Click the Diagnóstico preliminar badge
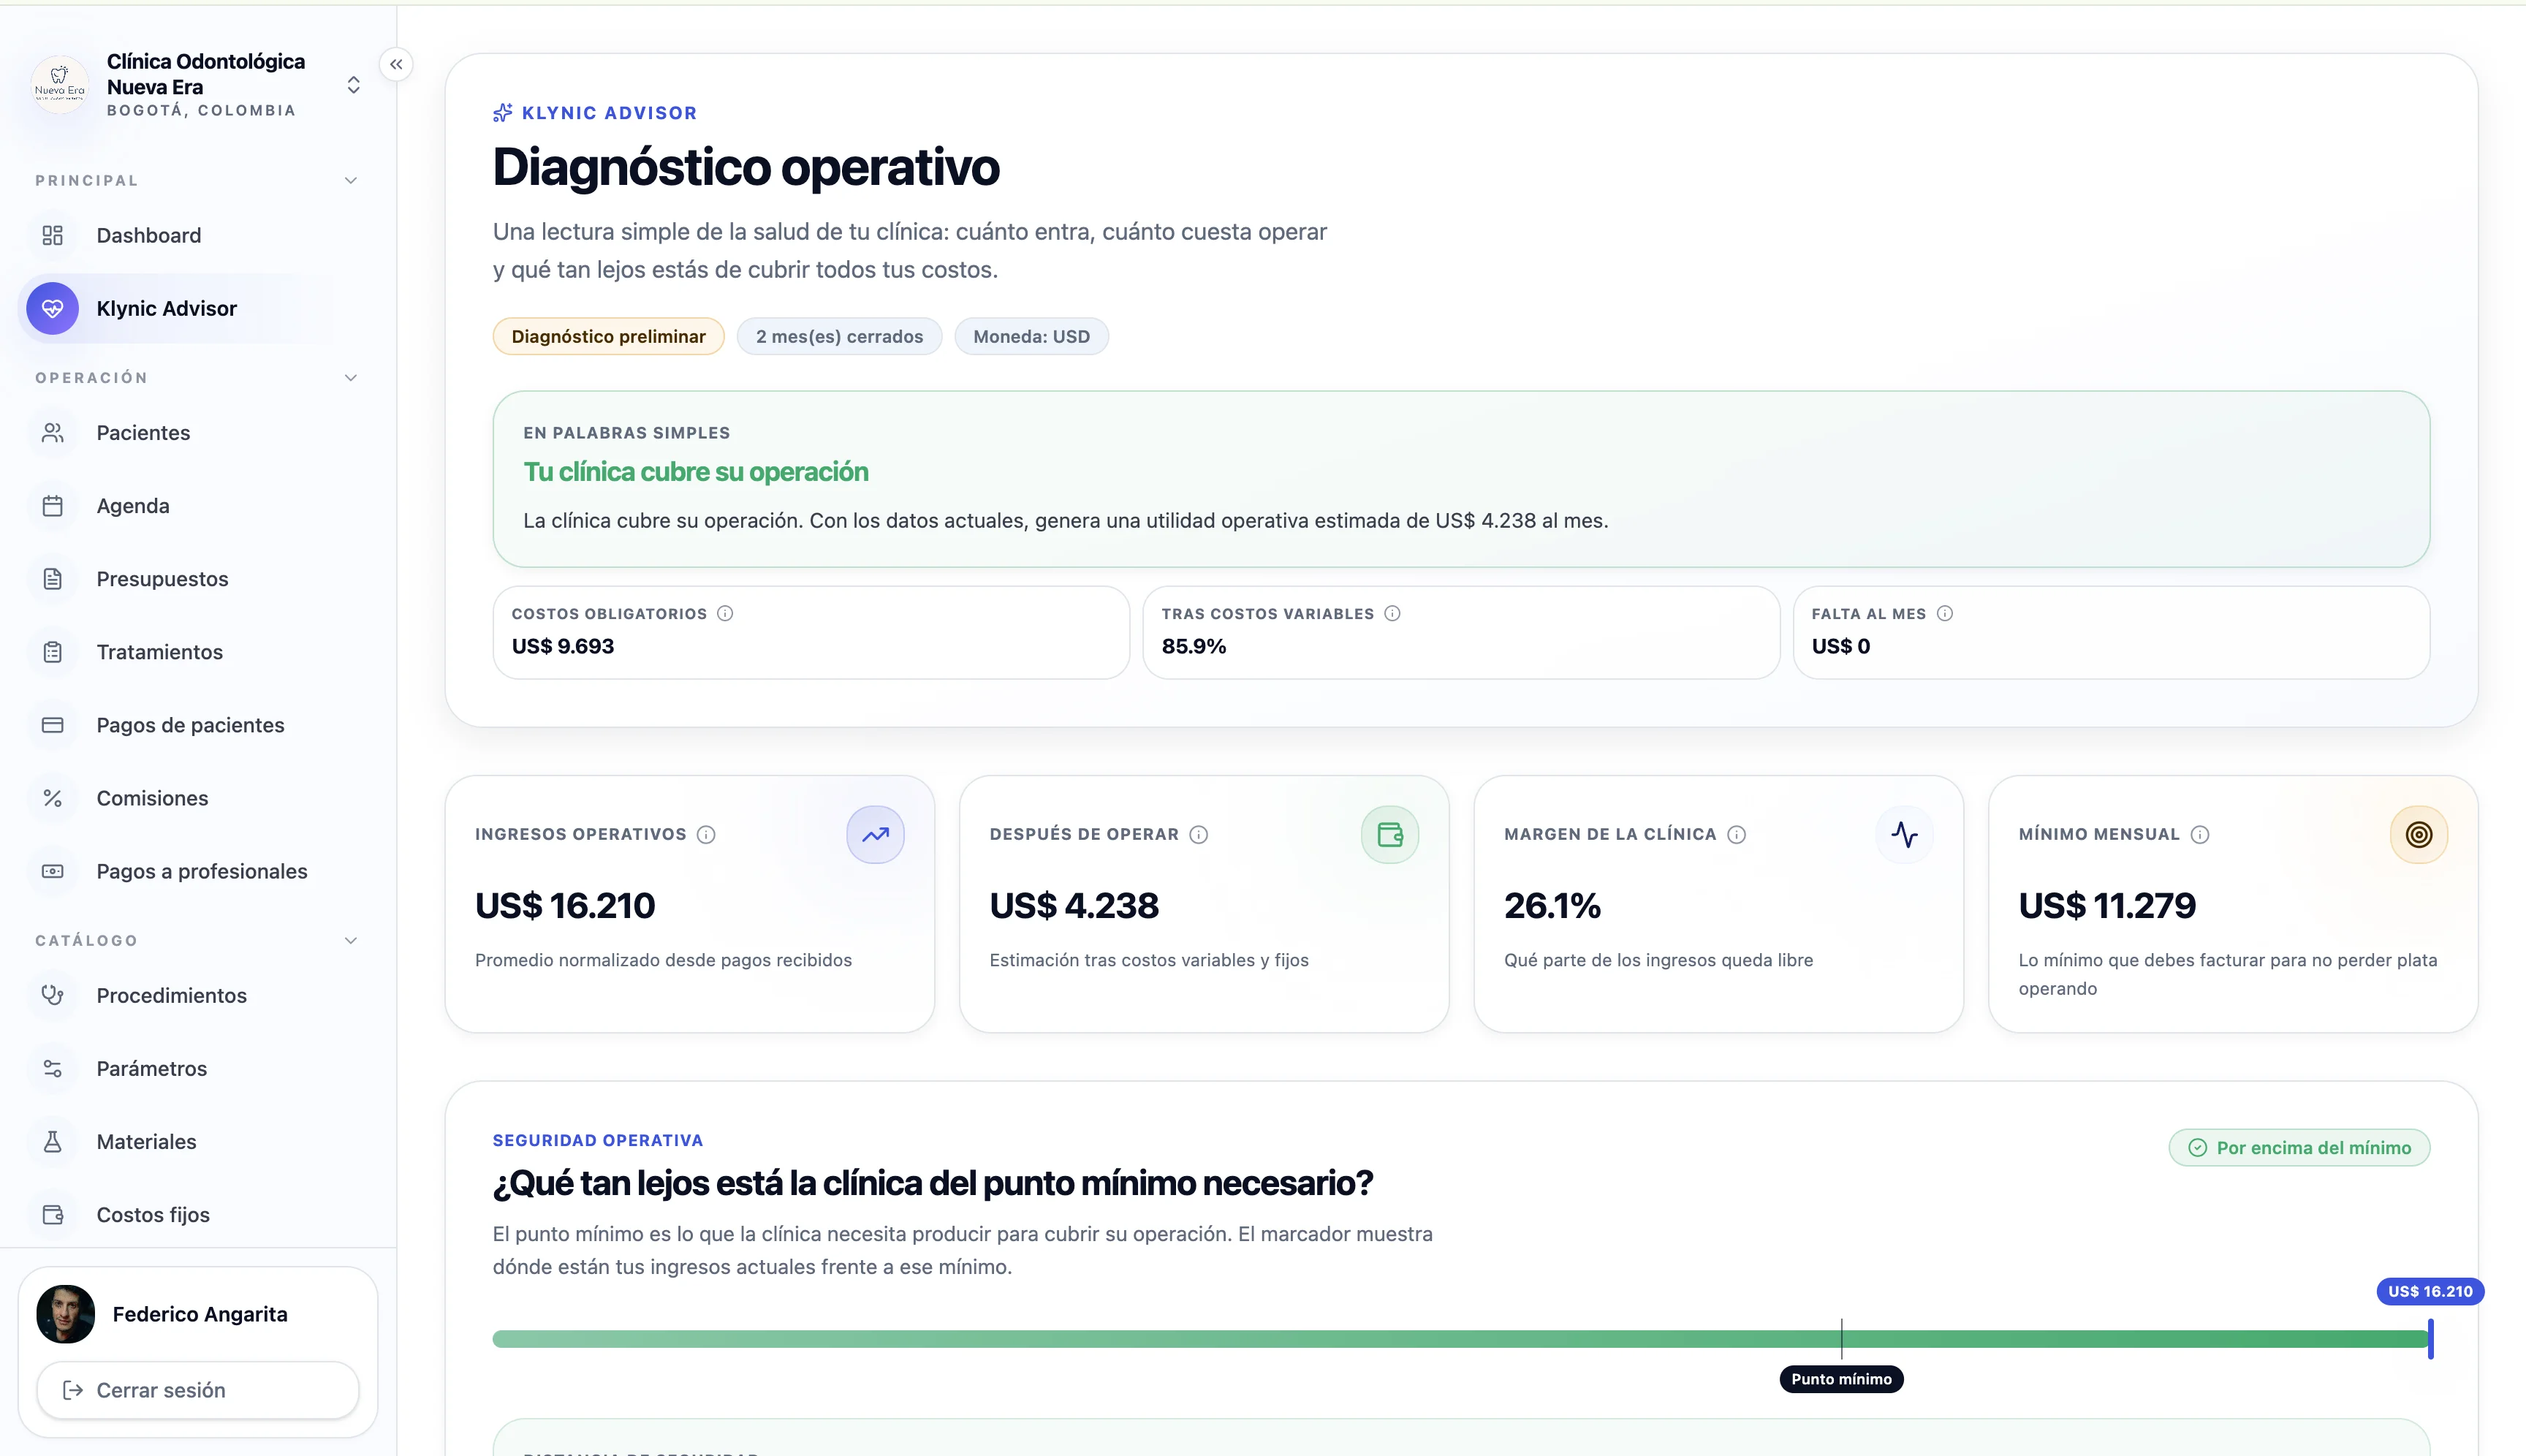 tap(608, 336)
